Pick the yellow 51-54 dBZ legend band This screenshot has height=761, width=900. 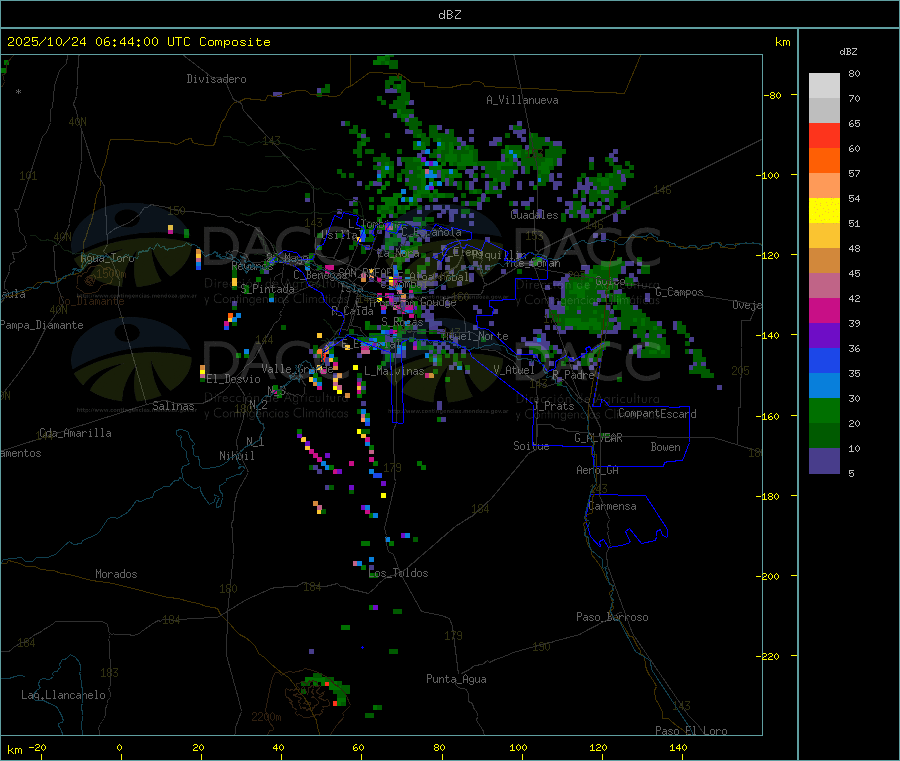tap(824, 211)
